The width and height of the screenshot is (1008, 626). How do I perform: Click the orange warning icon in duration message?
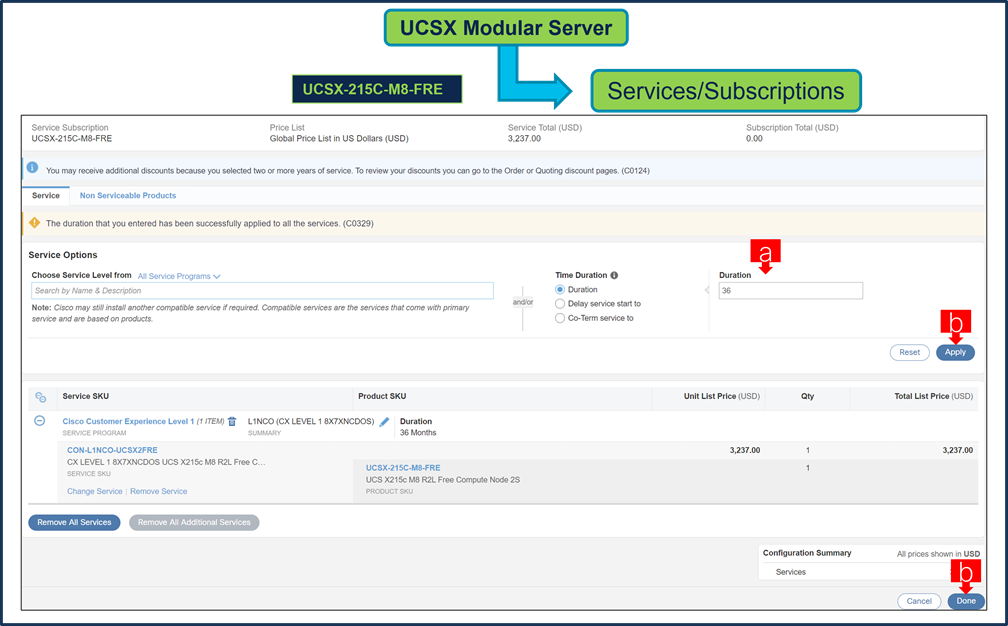coord(34,222)
